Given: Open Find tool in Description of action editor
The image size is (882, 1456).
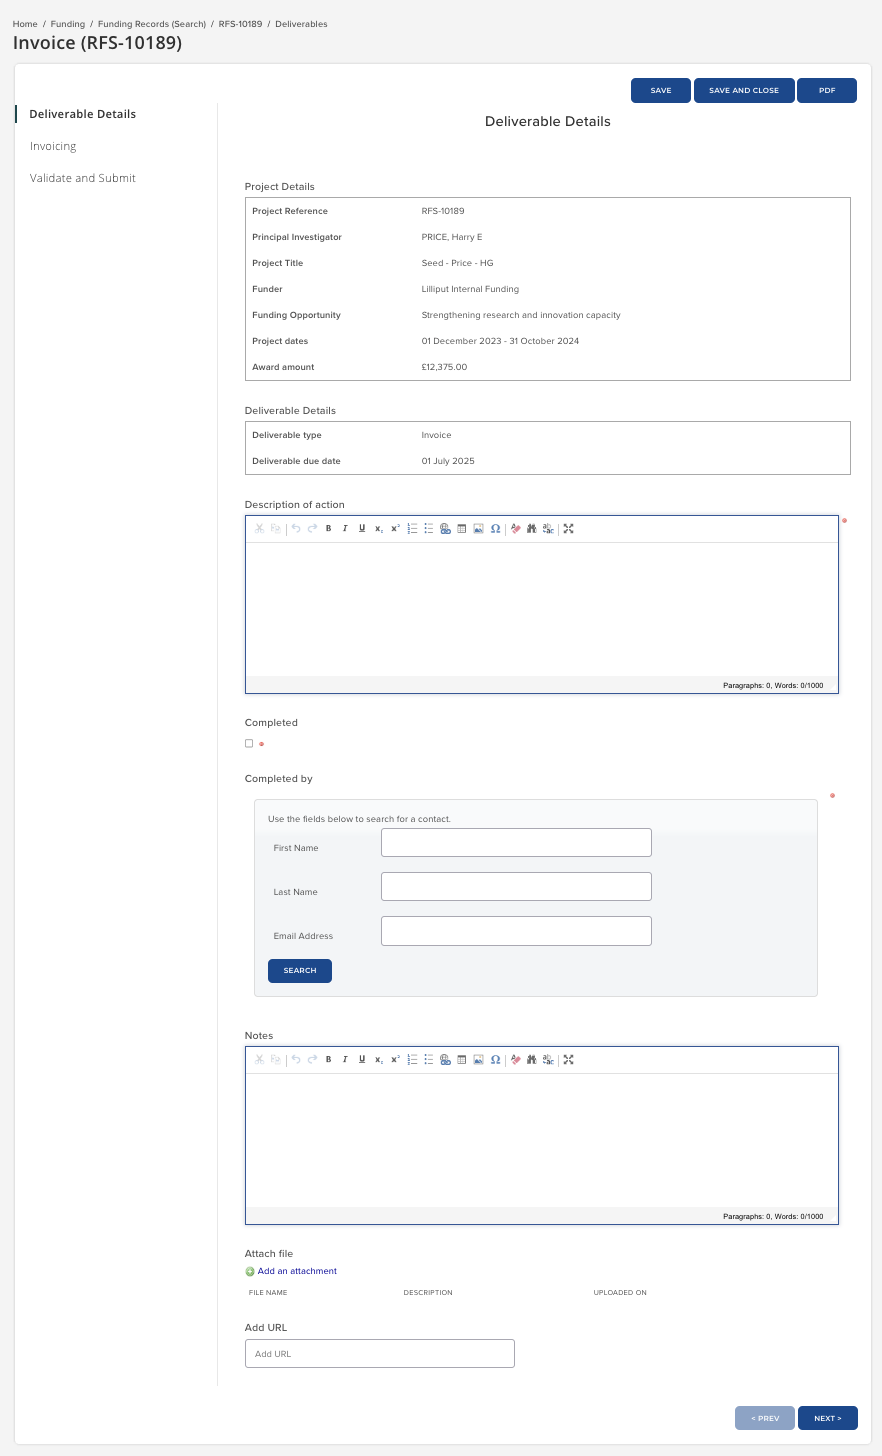Looking at the screenshot, I should (532, 529).
